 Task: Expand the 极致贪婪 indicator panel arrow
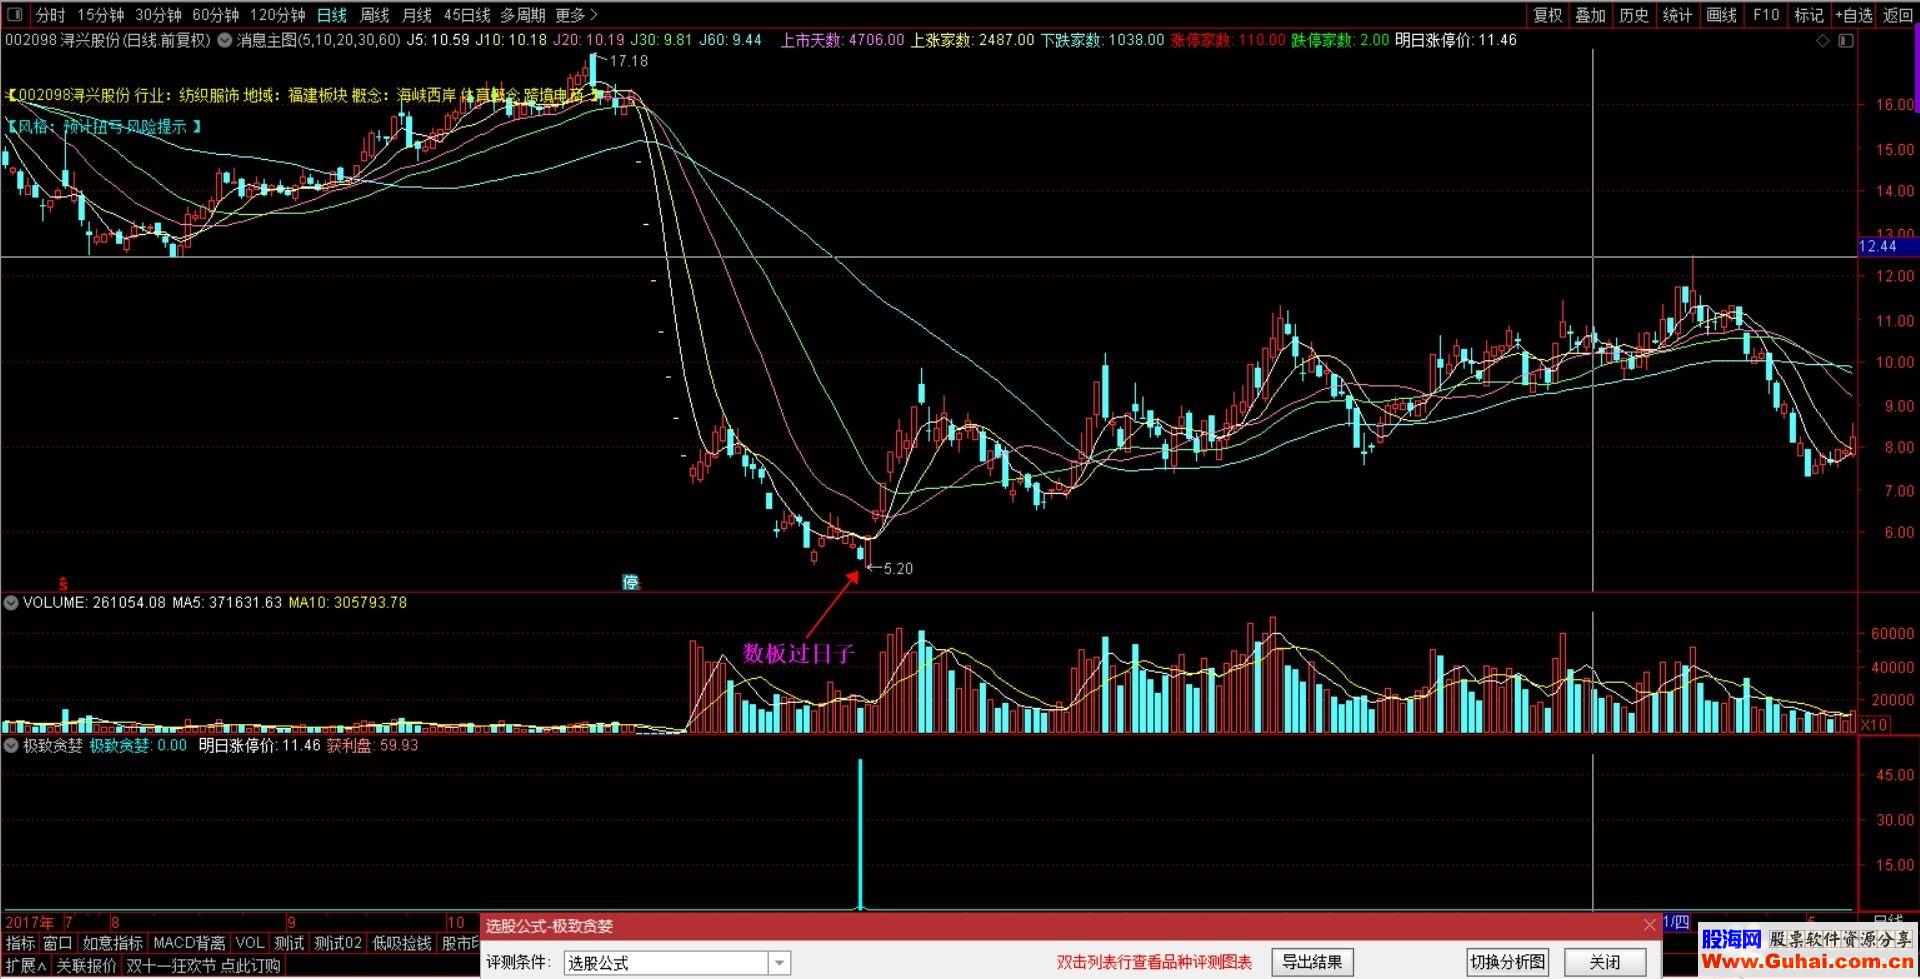pos(11,746)
